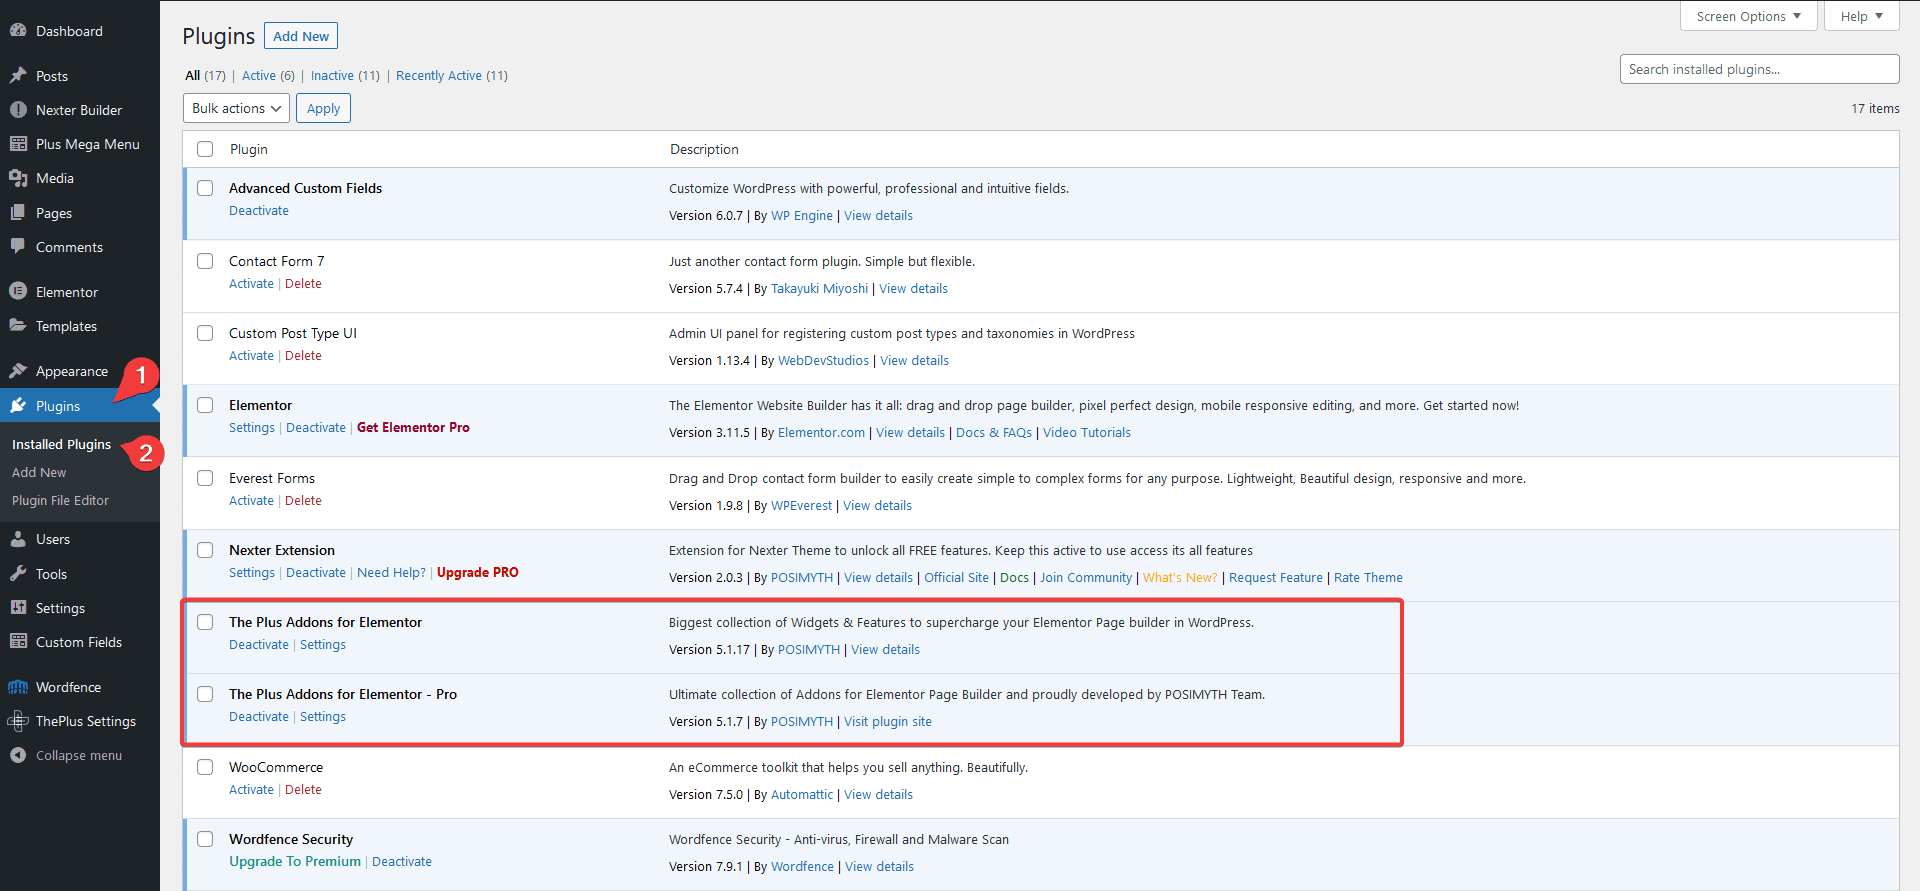Viewport: 1920px width, 891px height.
Task: Filter plugins by All (17)
Action: click(205, 76)
